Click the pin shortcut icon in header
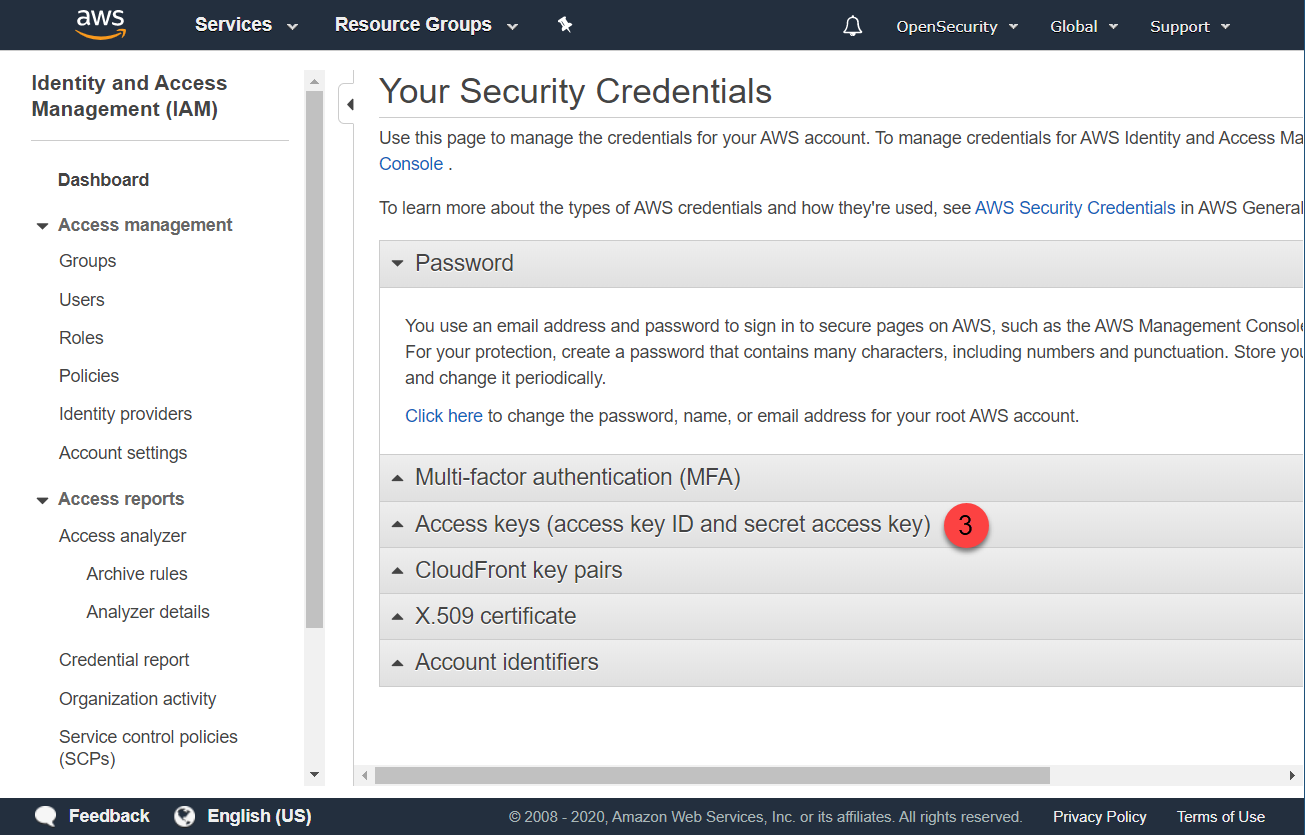The image size is (1305, 835). [565, 25]
